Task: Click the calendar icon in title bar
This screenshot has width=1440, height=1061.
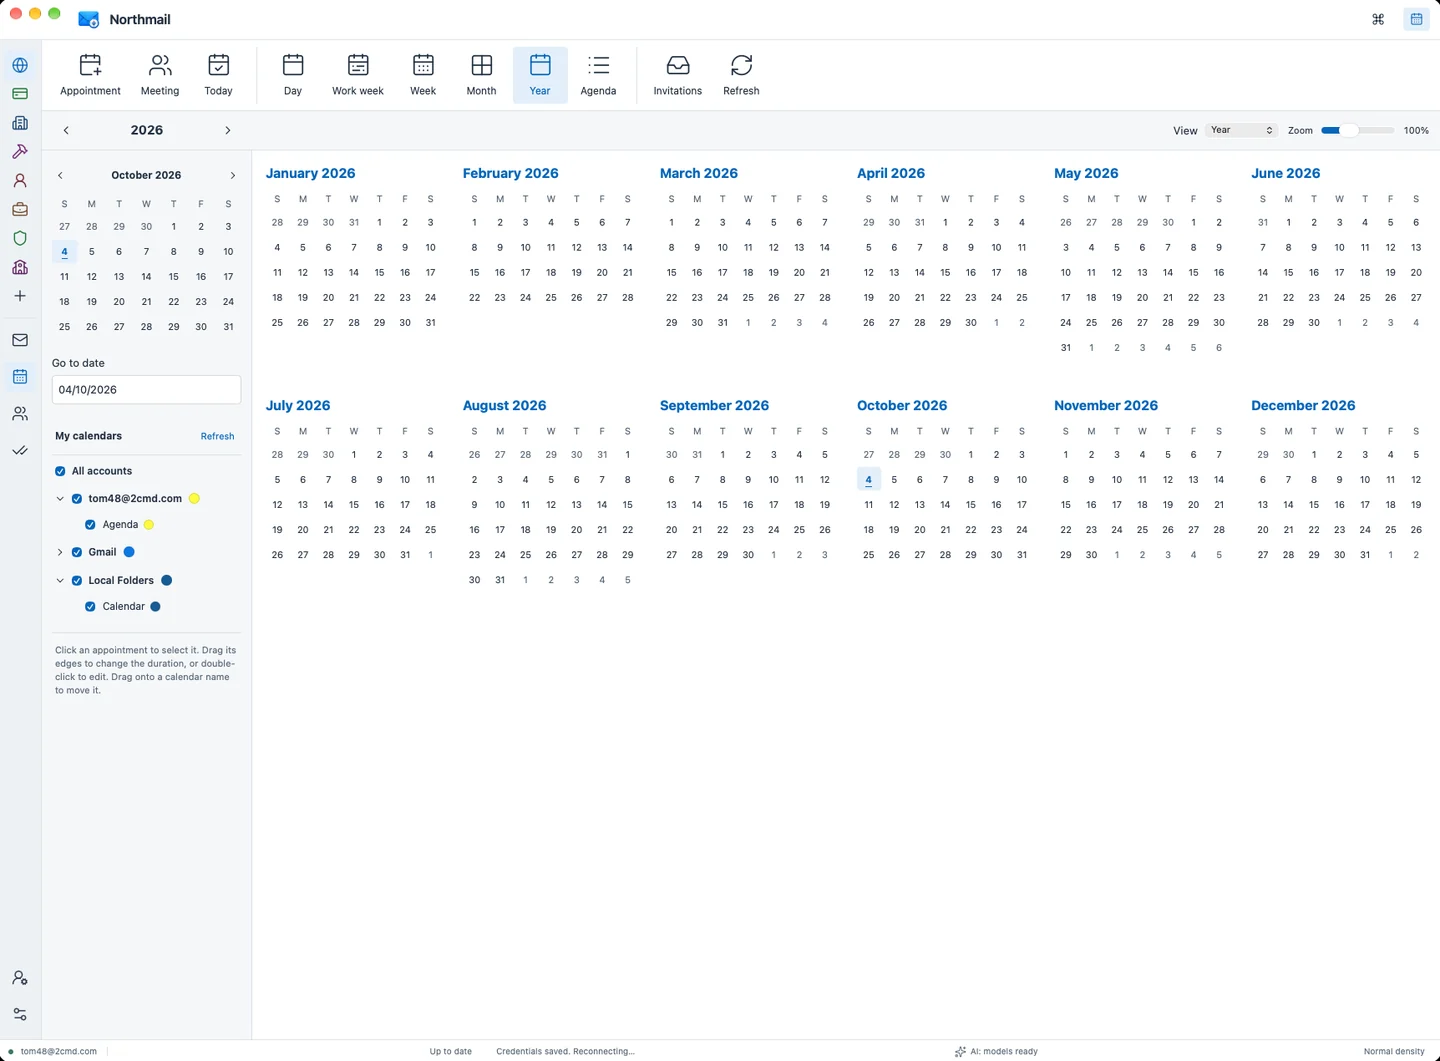Action: pos(1416,19)
